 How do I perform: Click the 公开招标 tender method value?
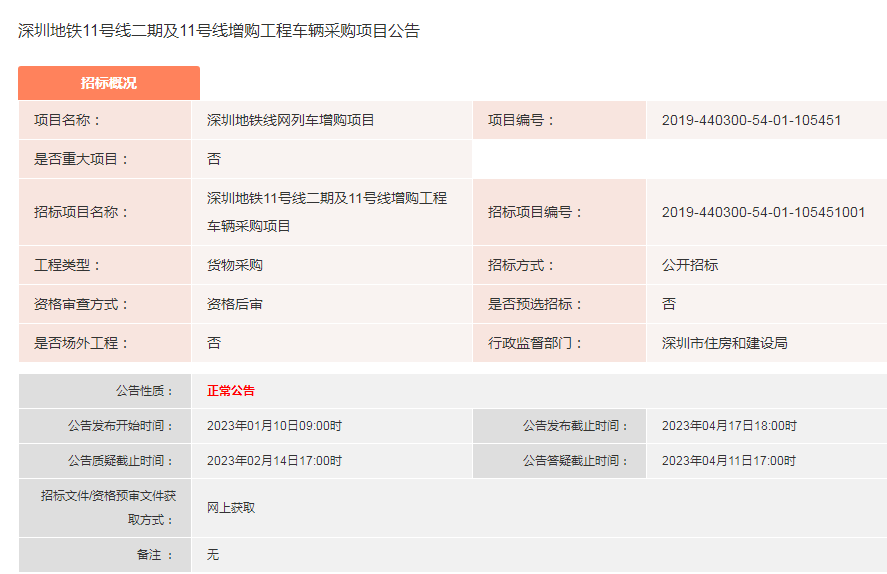[x=689, y=265]
